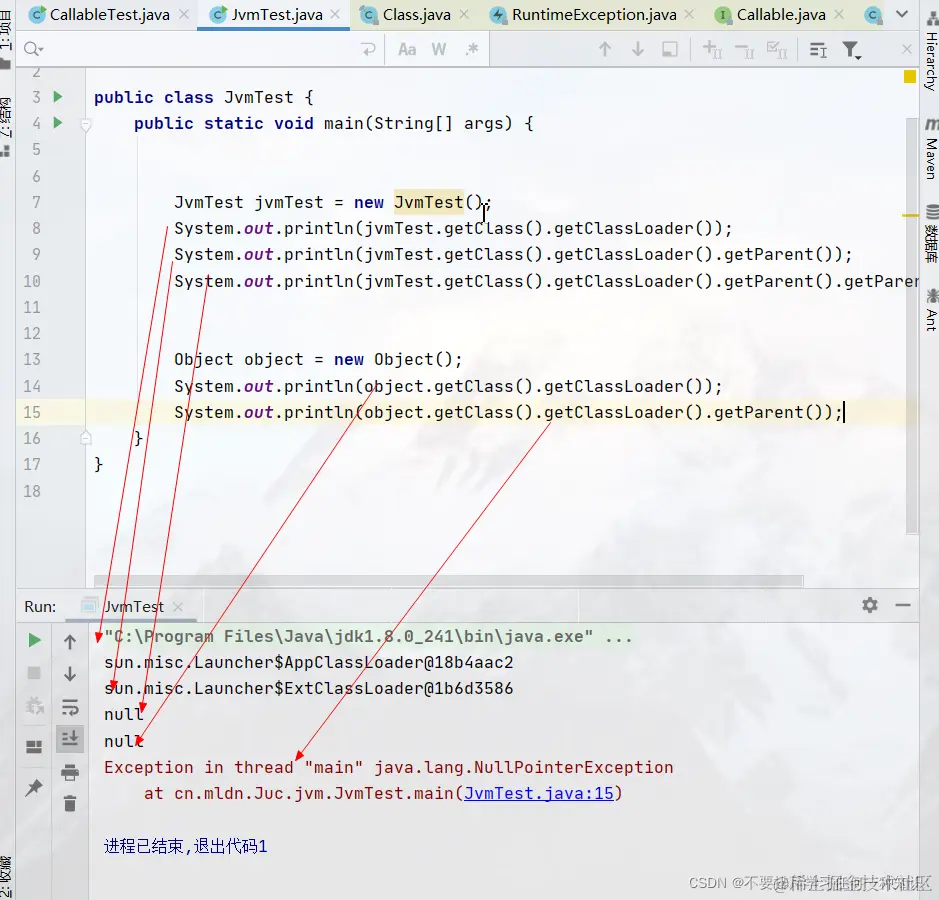Open the Hierarchy tool window
Image resolution: width=939 pixels, height=900 pixels.
pyautogui.click(x=931, y=53)
